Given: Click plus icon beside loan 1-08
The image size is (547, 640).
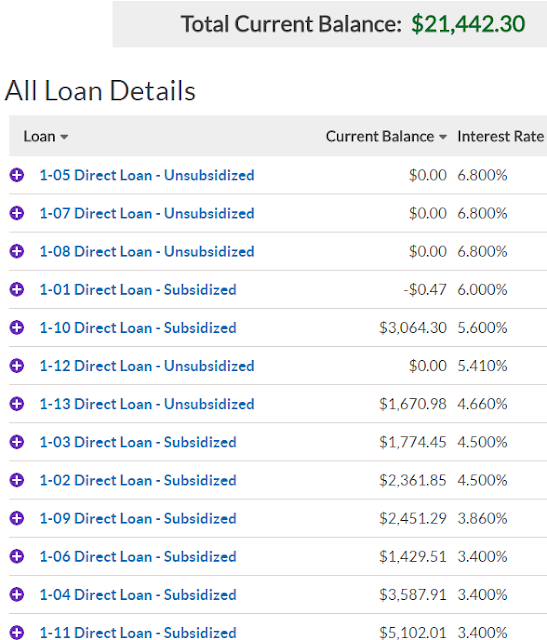Looking at the screenshot, I should coord(17,251).
